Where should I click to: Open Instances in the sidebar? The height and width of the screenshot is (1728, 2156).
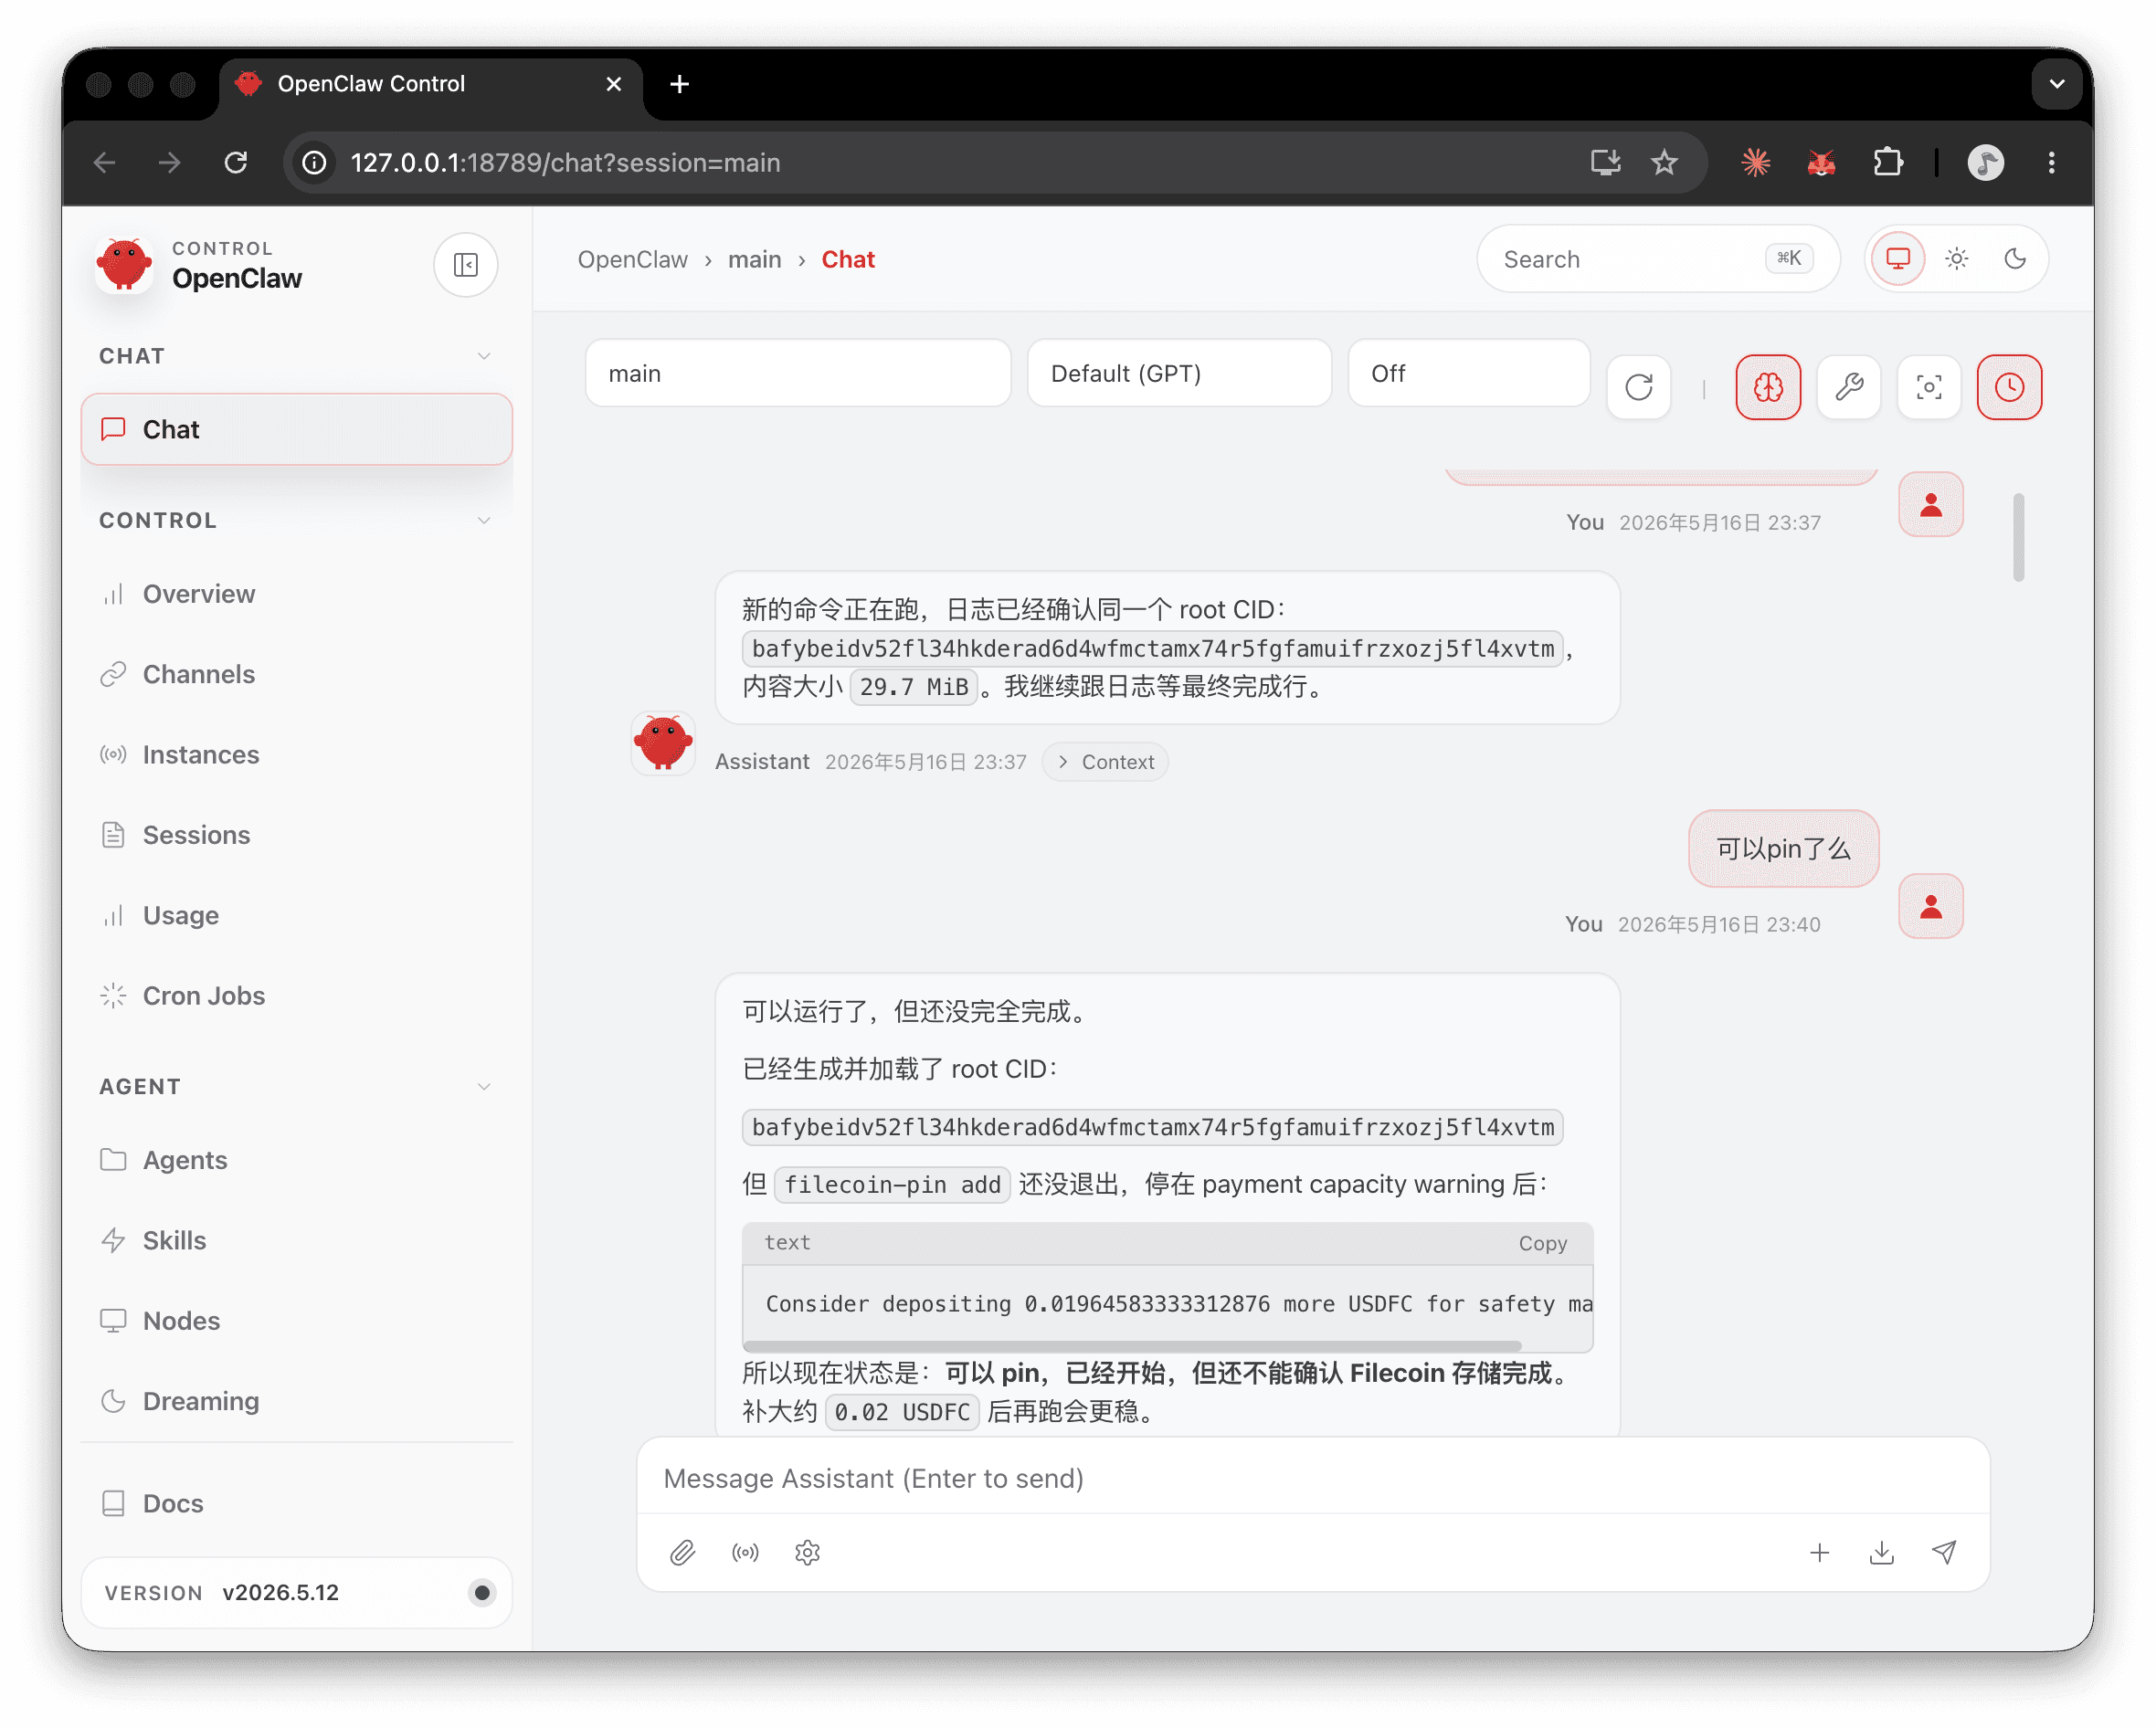[296, 754]
